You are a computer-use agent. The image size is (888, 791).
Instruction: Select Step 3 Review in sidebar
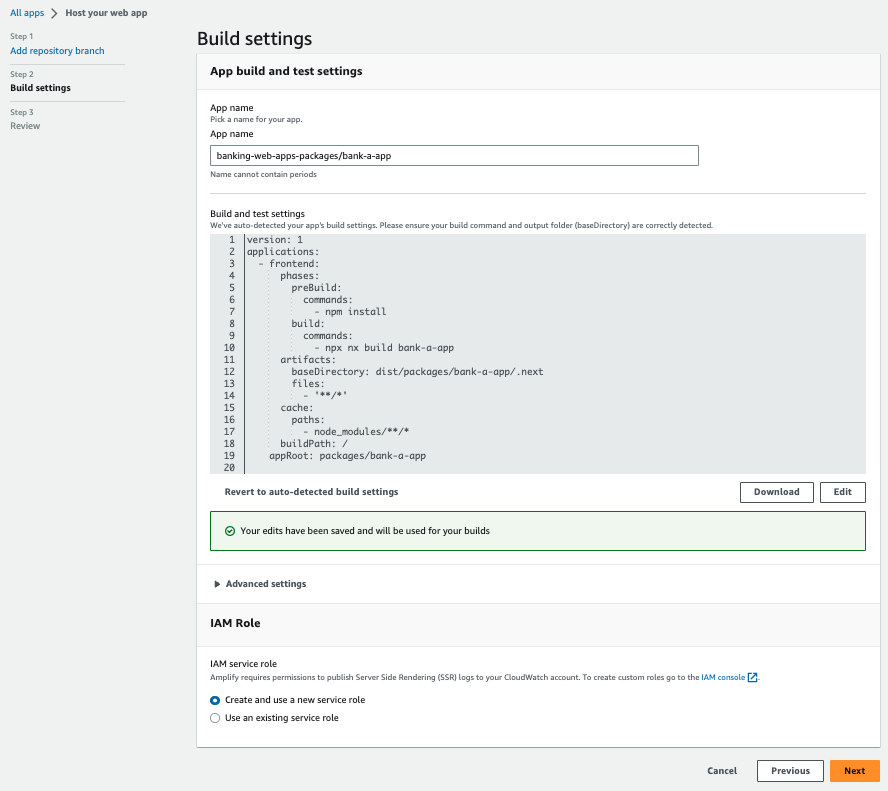pyautogui.click(x=25, y=125)
